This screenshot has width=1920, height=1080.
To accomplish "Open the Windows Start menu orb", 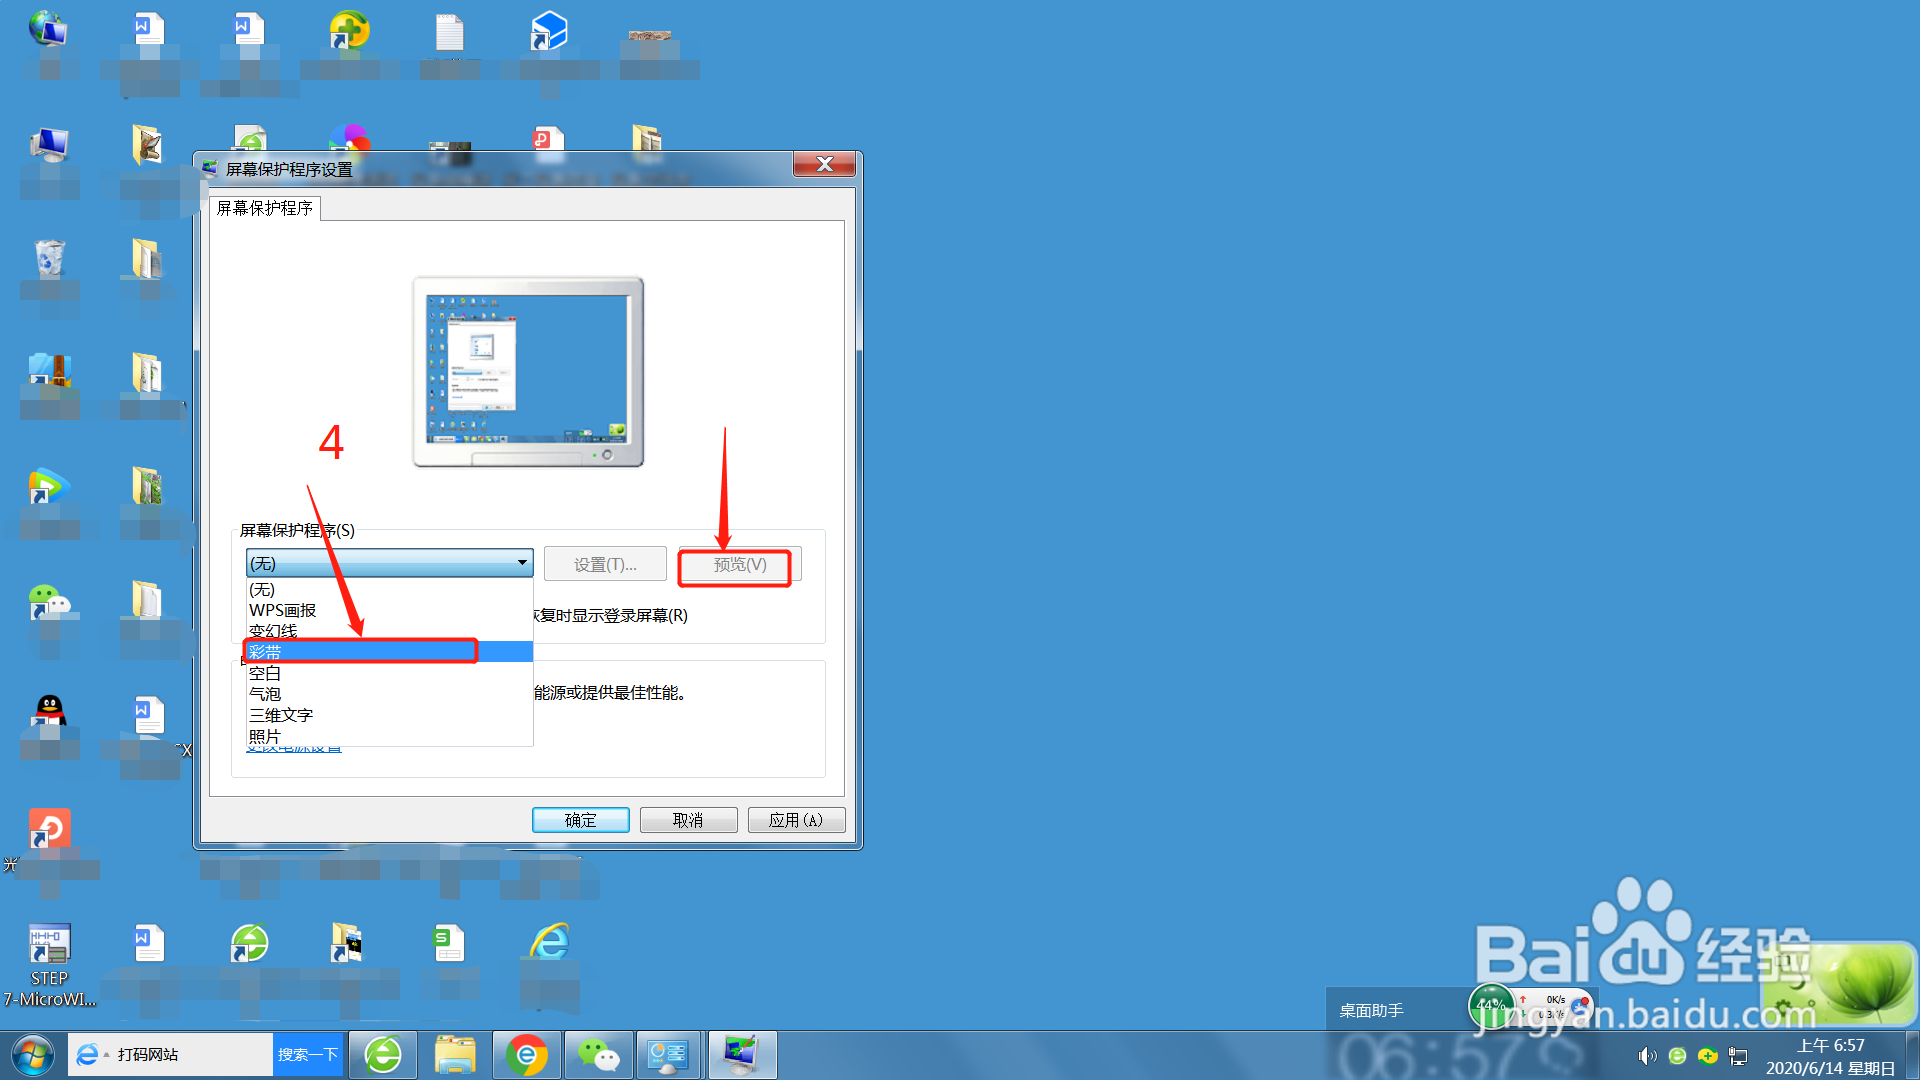I will pyautogui.click(x=33, y=1055).
